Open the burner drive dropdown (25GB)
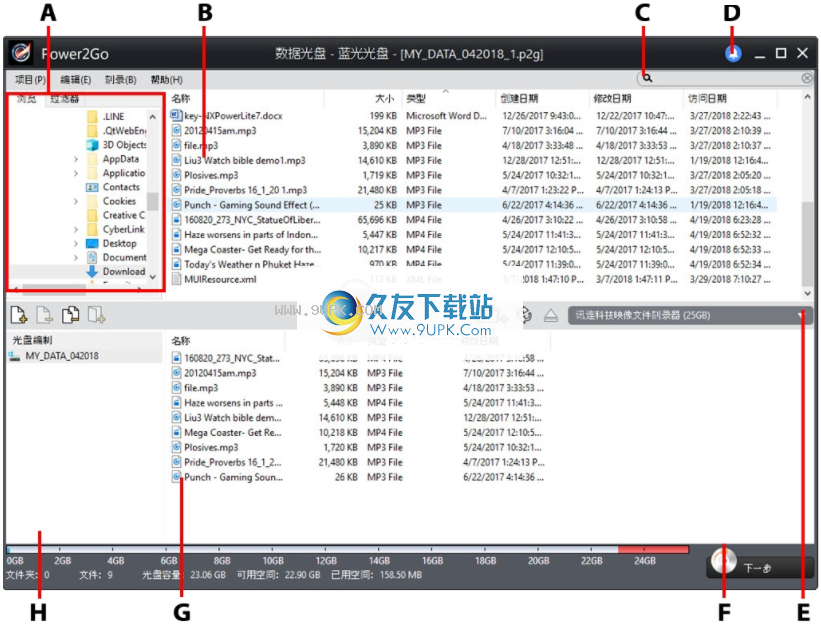Image resolution: width=821 pixels, height=626 pixels. tap(690, 315)
